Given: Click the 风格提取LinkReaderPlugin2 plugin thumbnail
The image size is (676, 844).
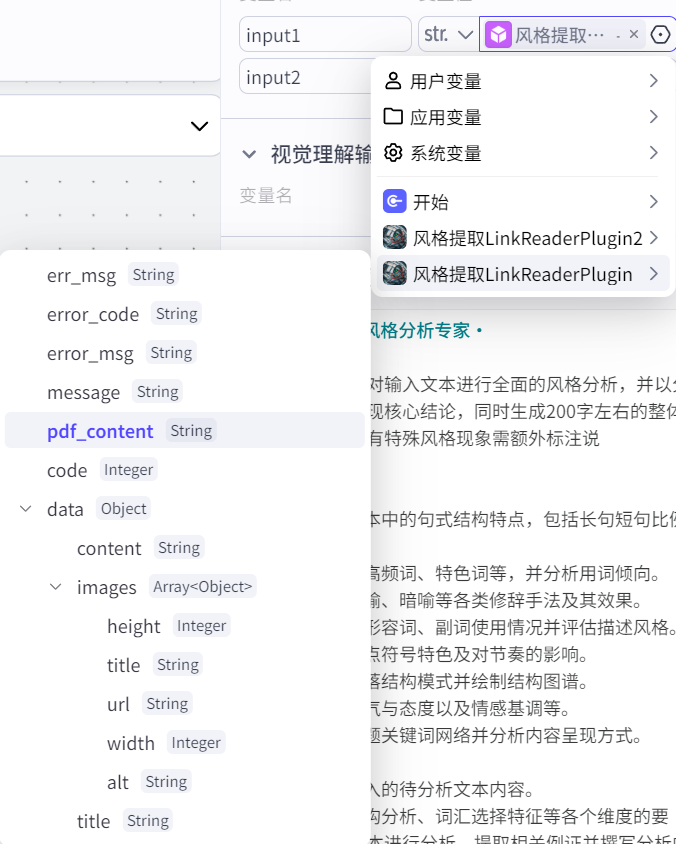Looking at the screenshot, I should tap(394, 238).
